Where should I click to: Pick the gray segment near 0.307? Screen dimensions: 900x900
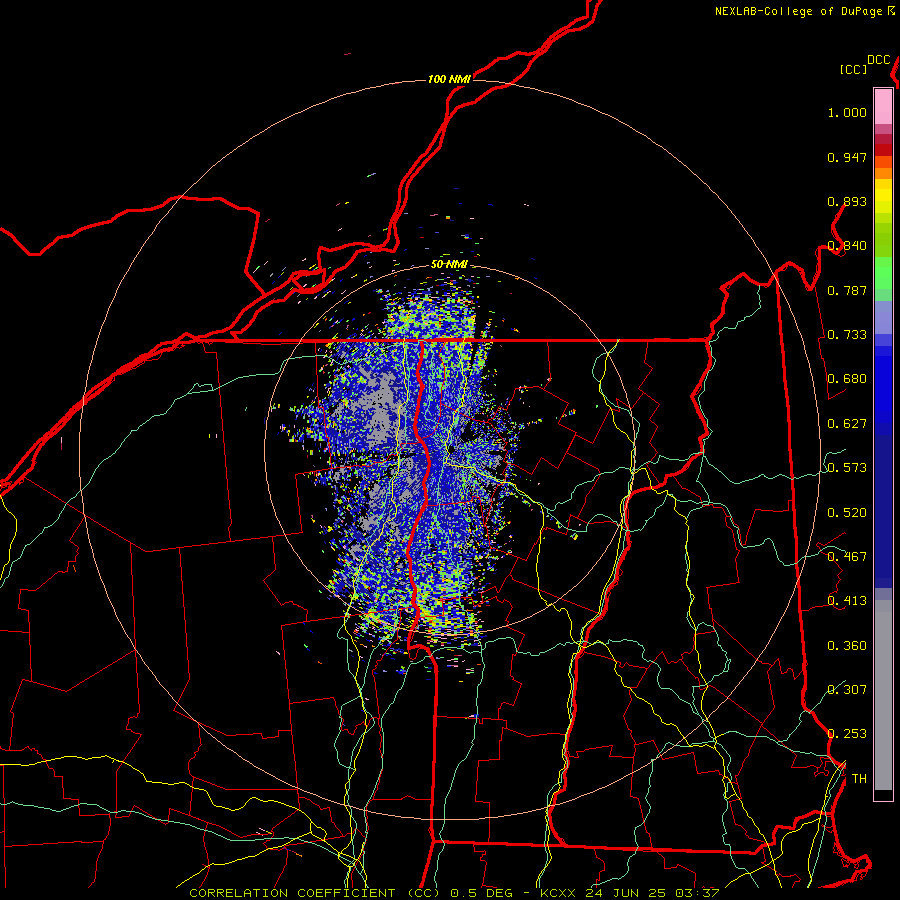click(883, 695)
